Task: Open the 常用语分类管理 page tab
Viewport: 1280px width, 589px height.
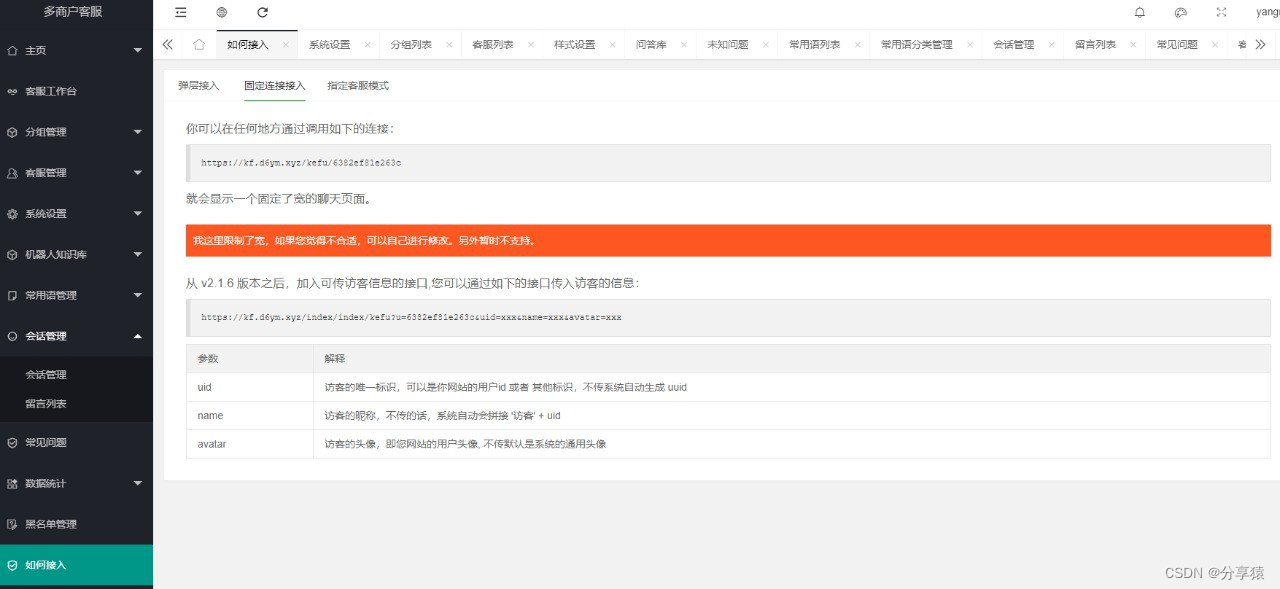Action: pos(917,45)
